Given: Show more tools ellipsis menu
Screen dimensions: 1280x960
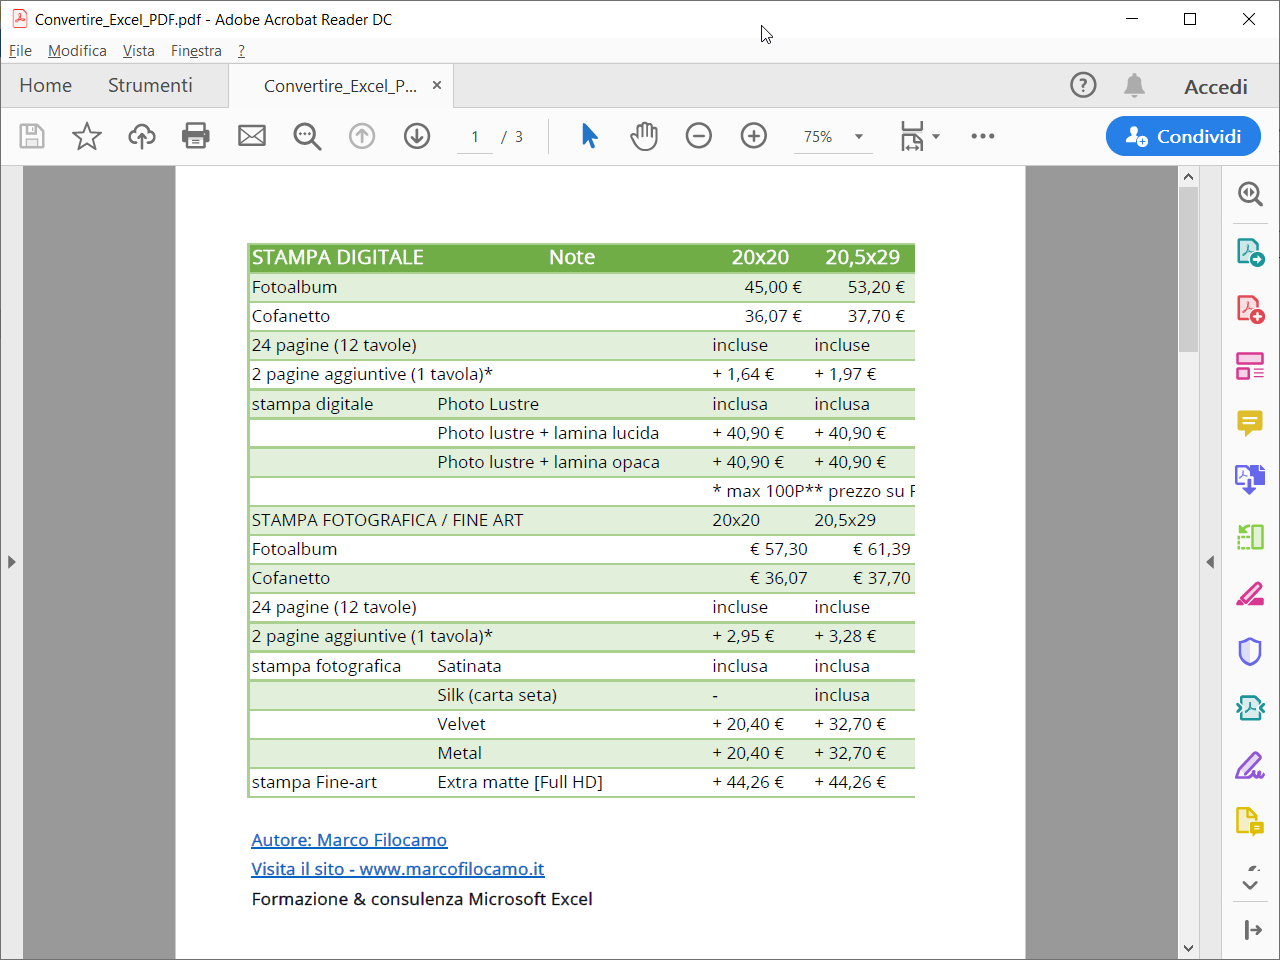Looking at the screenshot, I should coord(983,136).
